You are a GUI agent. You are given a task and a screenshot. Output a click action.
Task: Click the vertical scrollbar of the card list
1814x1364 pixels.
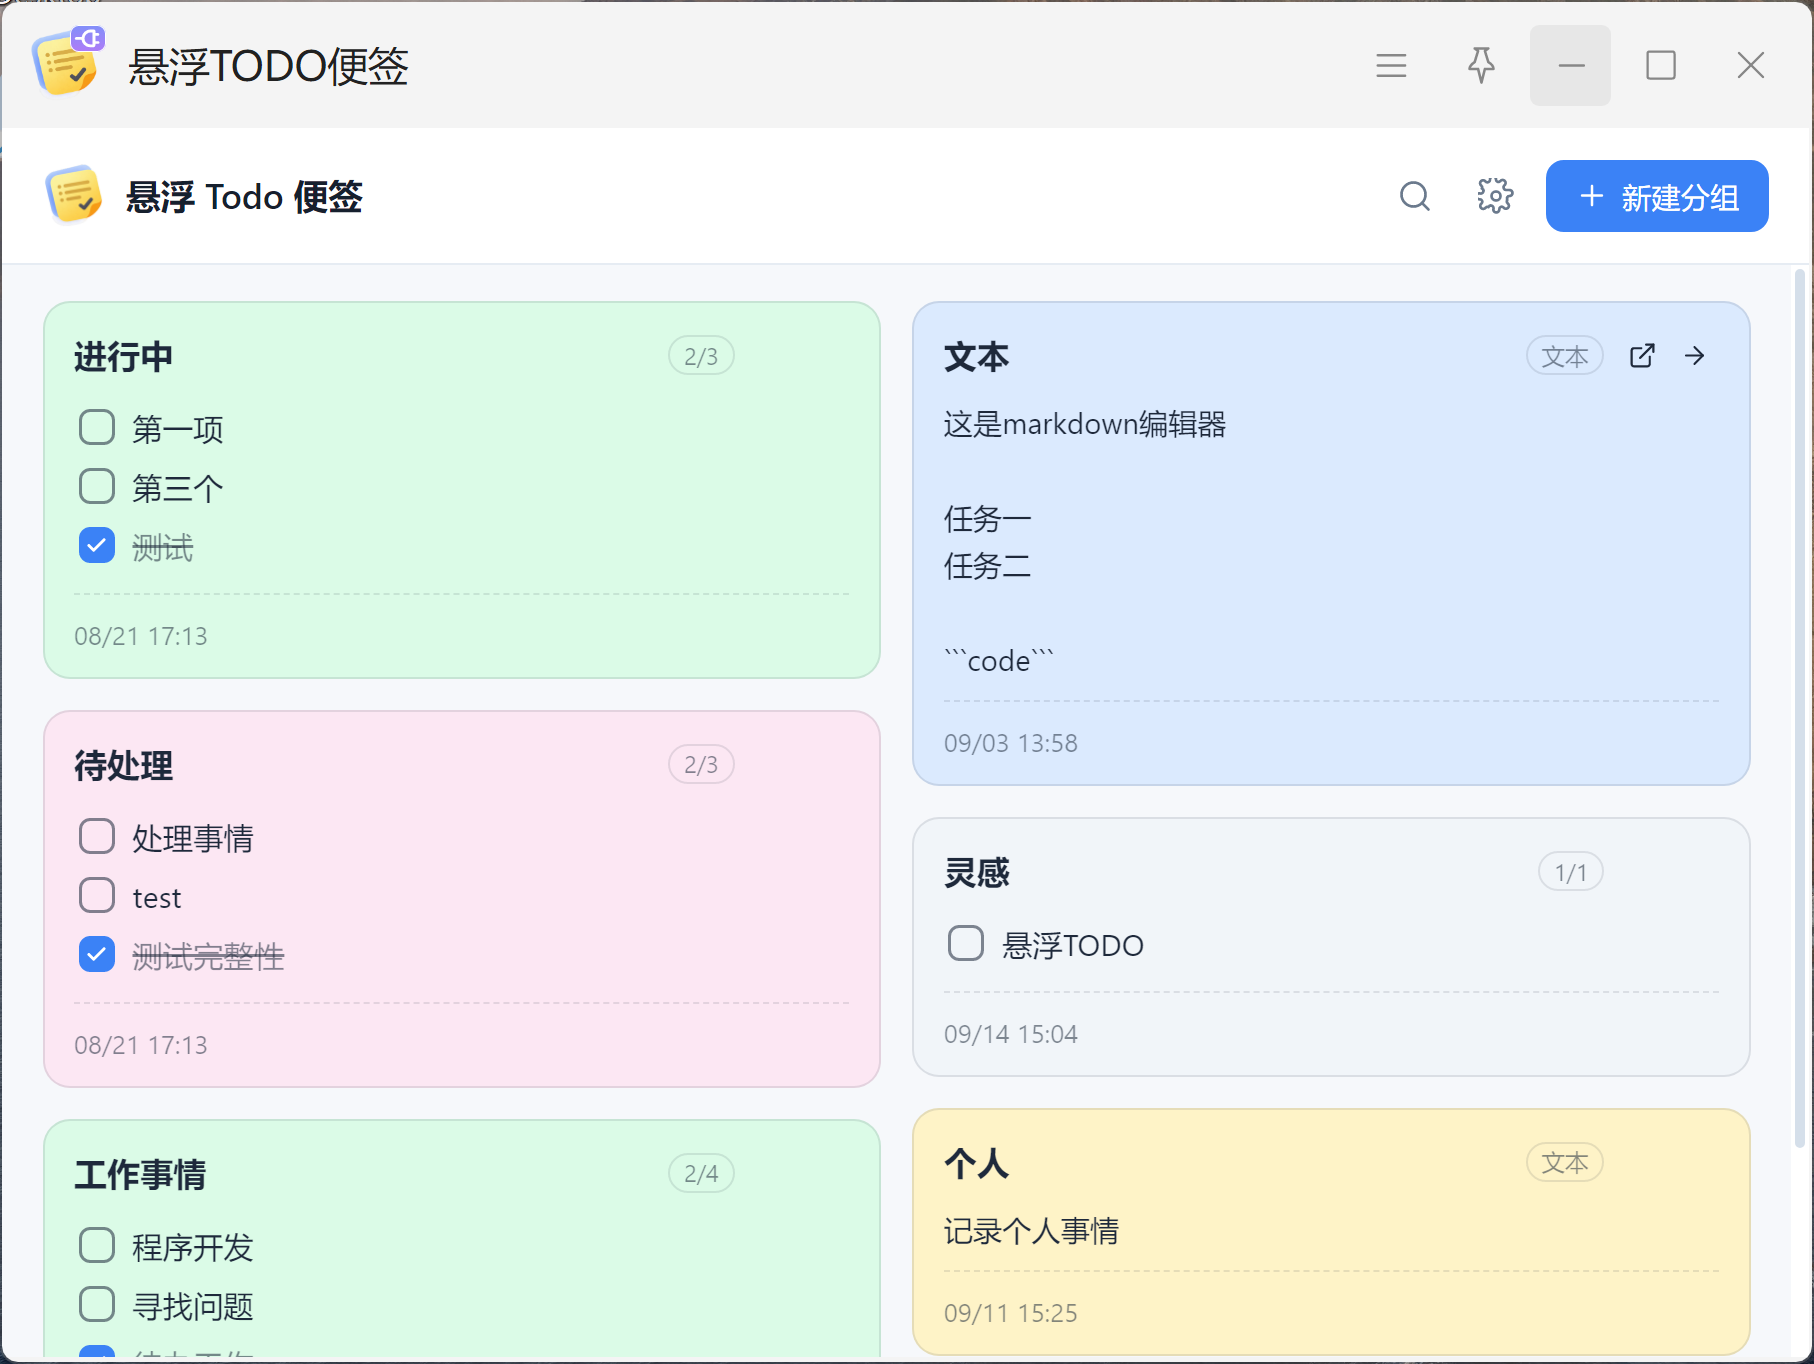pos(1800,708)
